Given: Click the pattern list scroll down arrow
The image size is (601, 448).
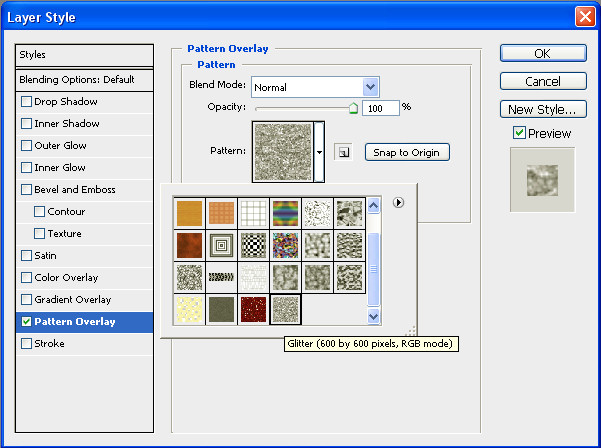Looking at the screenshot, I should 373,317.
